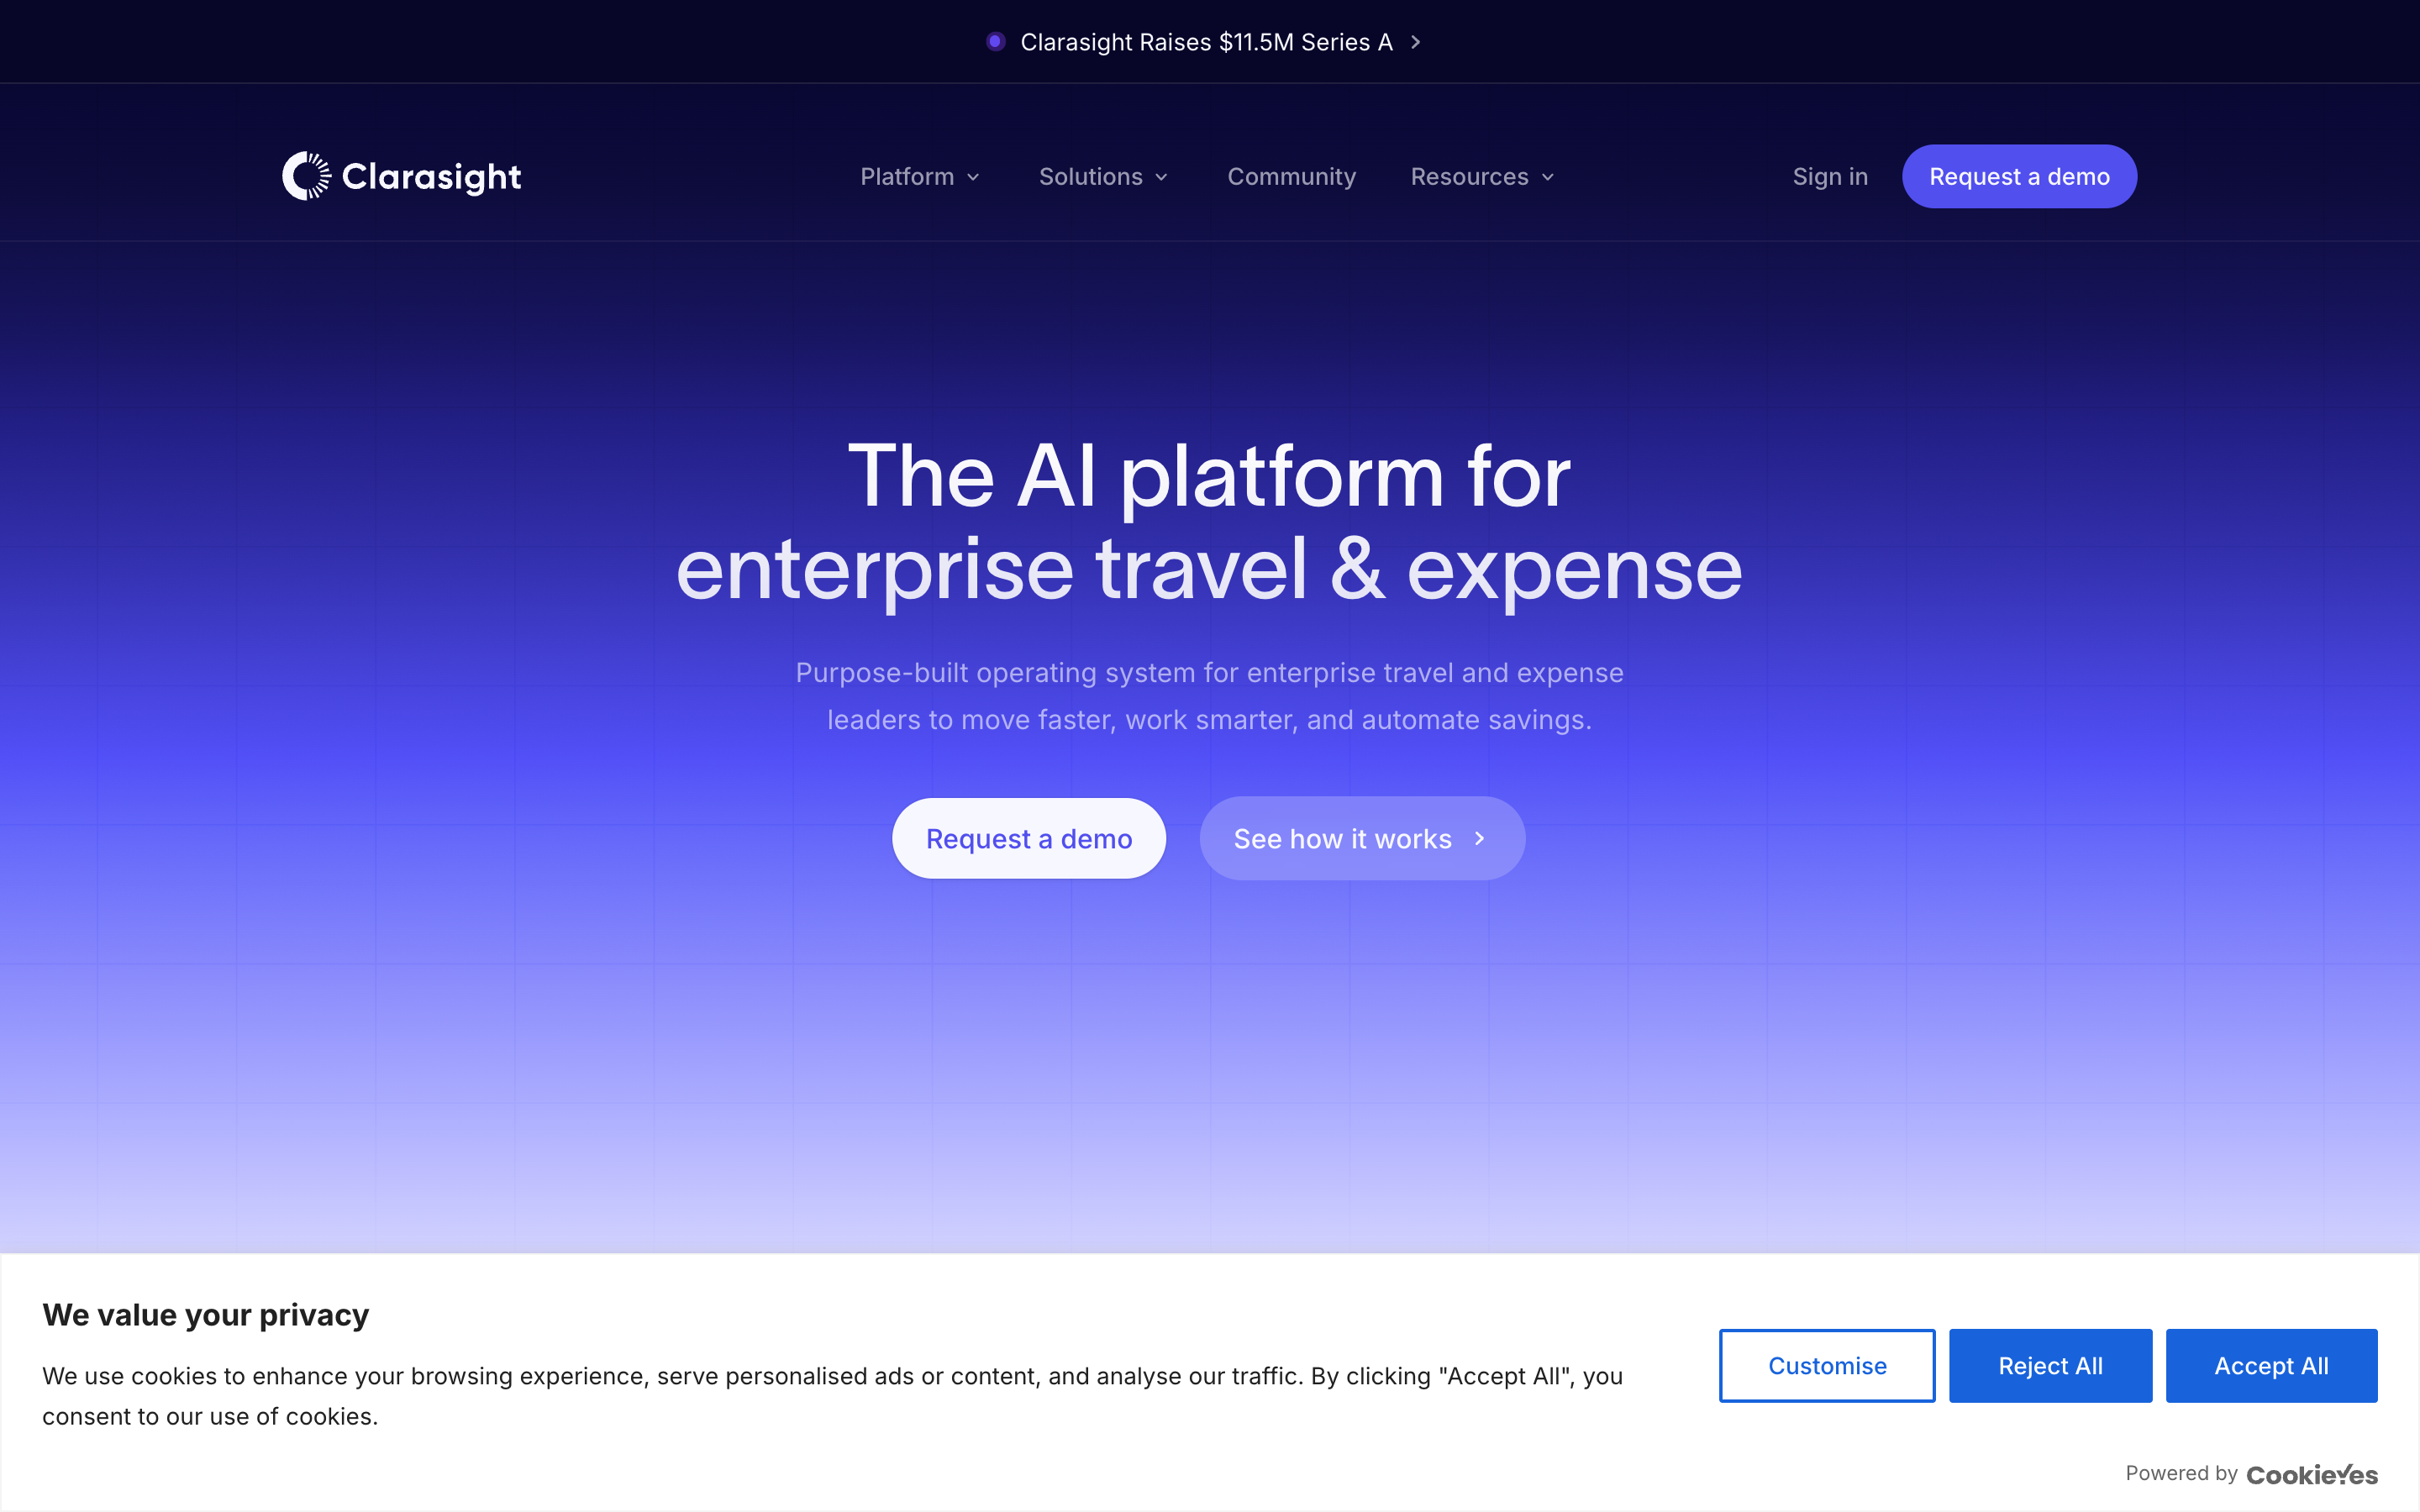
Task: Expand the Solutions dropdown chevron
Action: point(1161,177)
